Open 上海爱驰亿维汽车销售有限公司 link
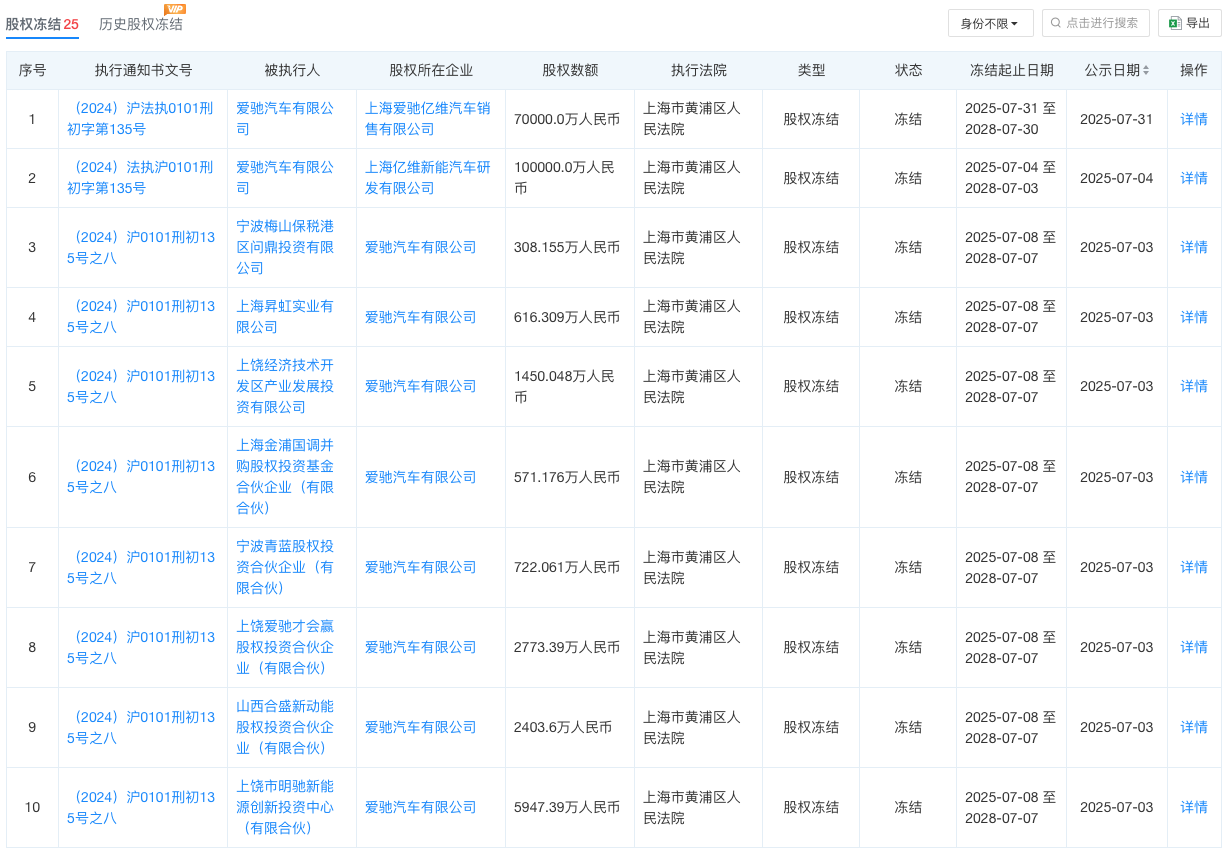The height and width of the screenshot is (853, 1227). (428, 119)
